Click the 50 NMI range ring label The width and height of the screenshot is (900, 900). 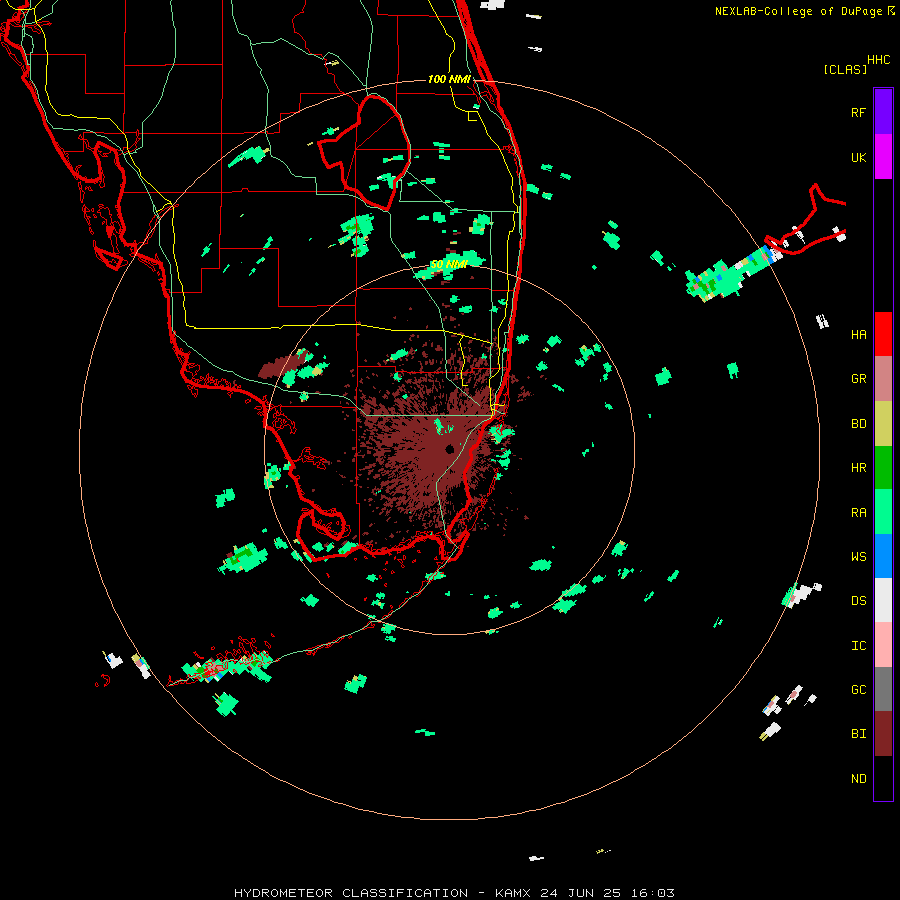click(x=449, y=264)
